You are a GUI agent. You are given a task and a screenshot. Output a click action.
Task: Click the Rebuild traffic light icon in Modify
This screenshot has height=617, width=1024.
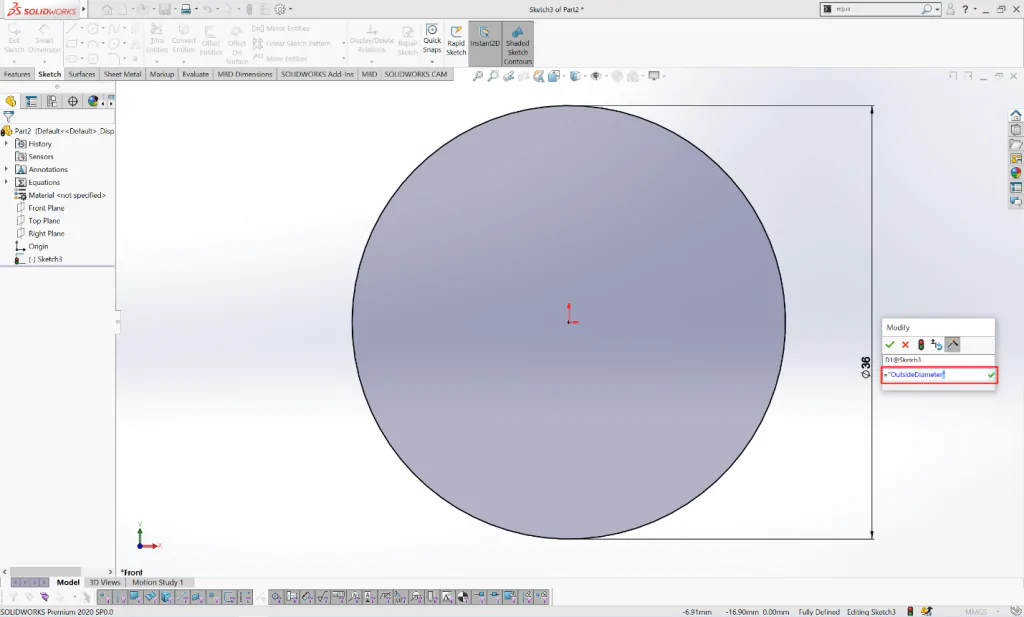point(921,344)
